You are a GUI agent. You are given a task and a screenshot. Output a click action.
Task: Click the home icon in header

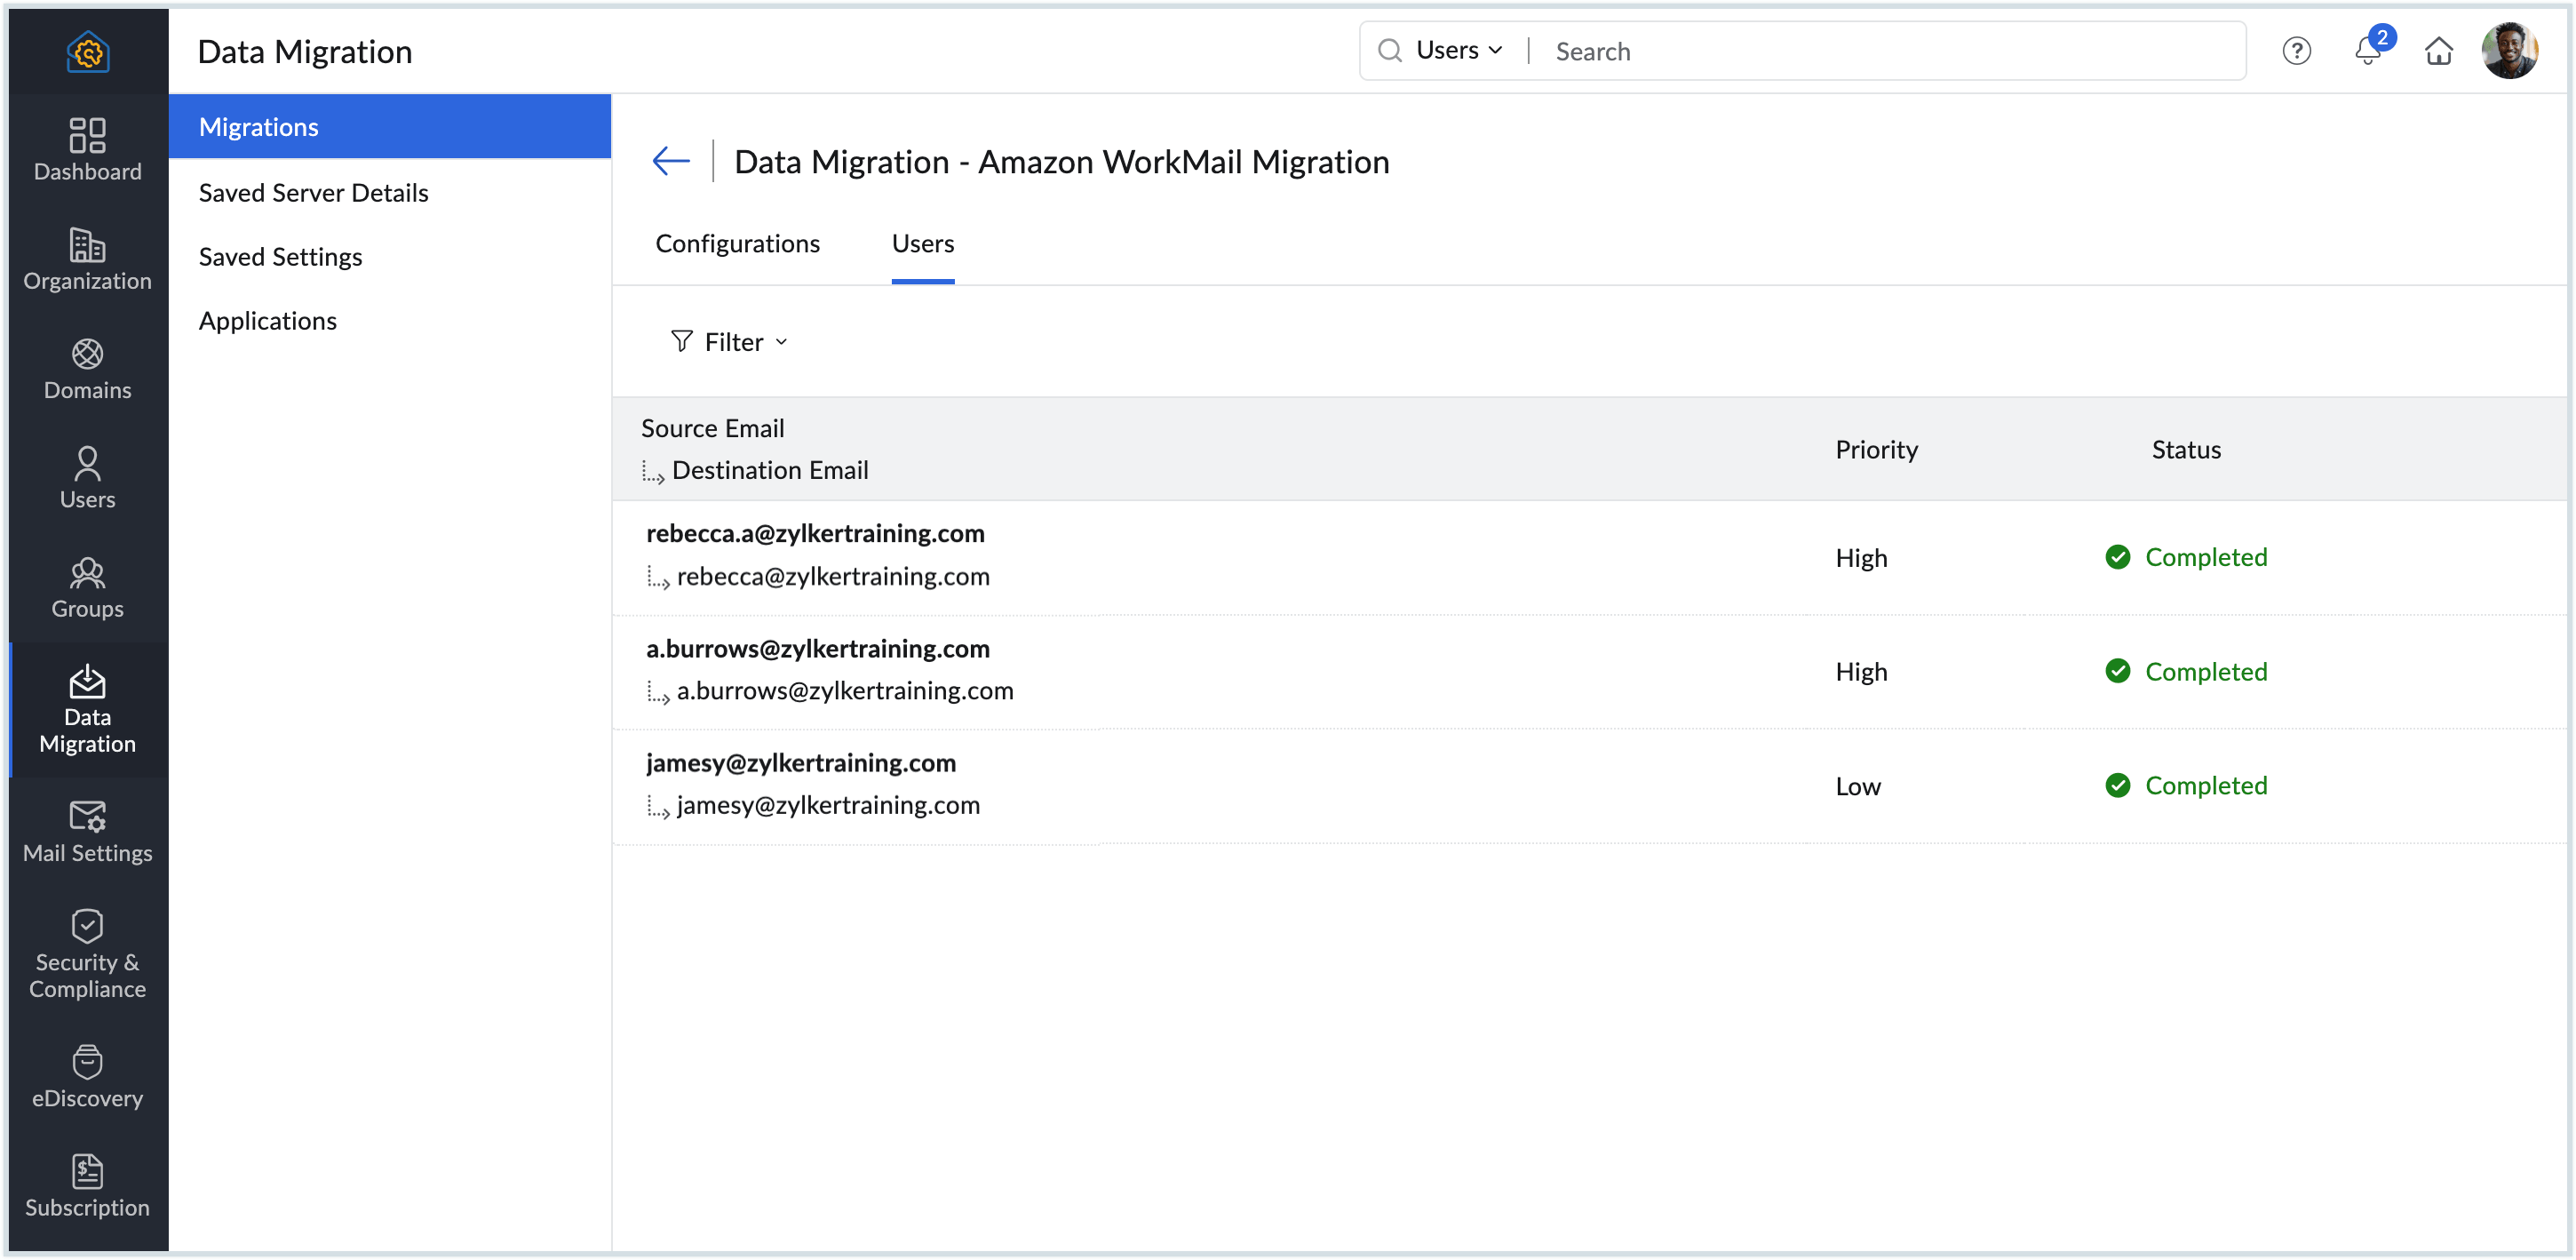click(2438, 51)
